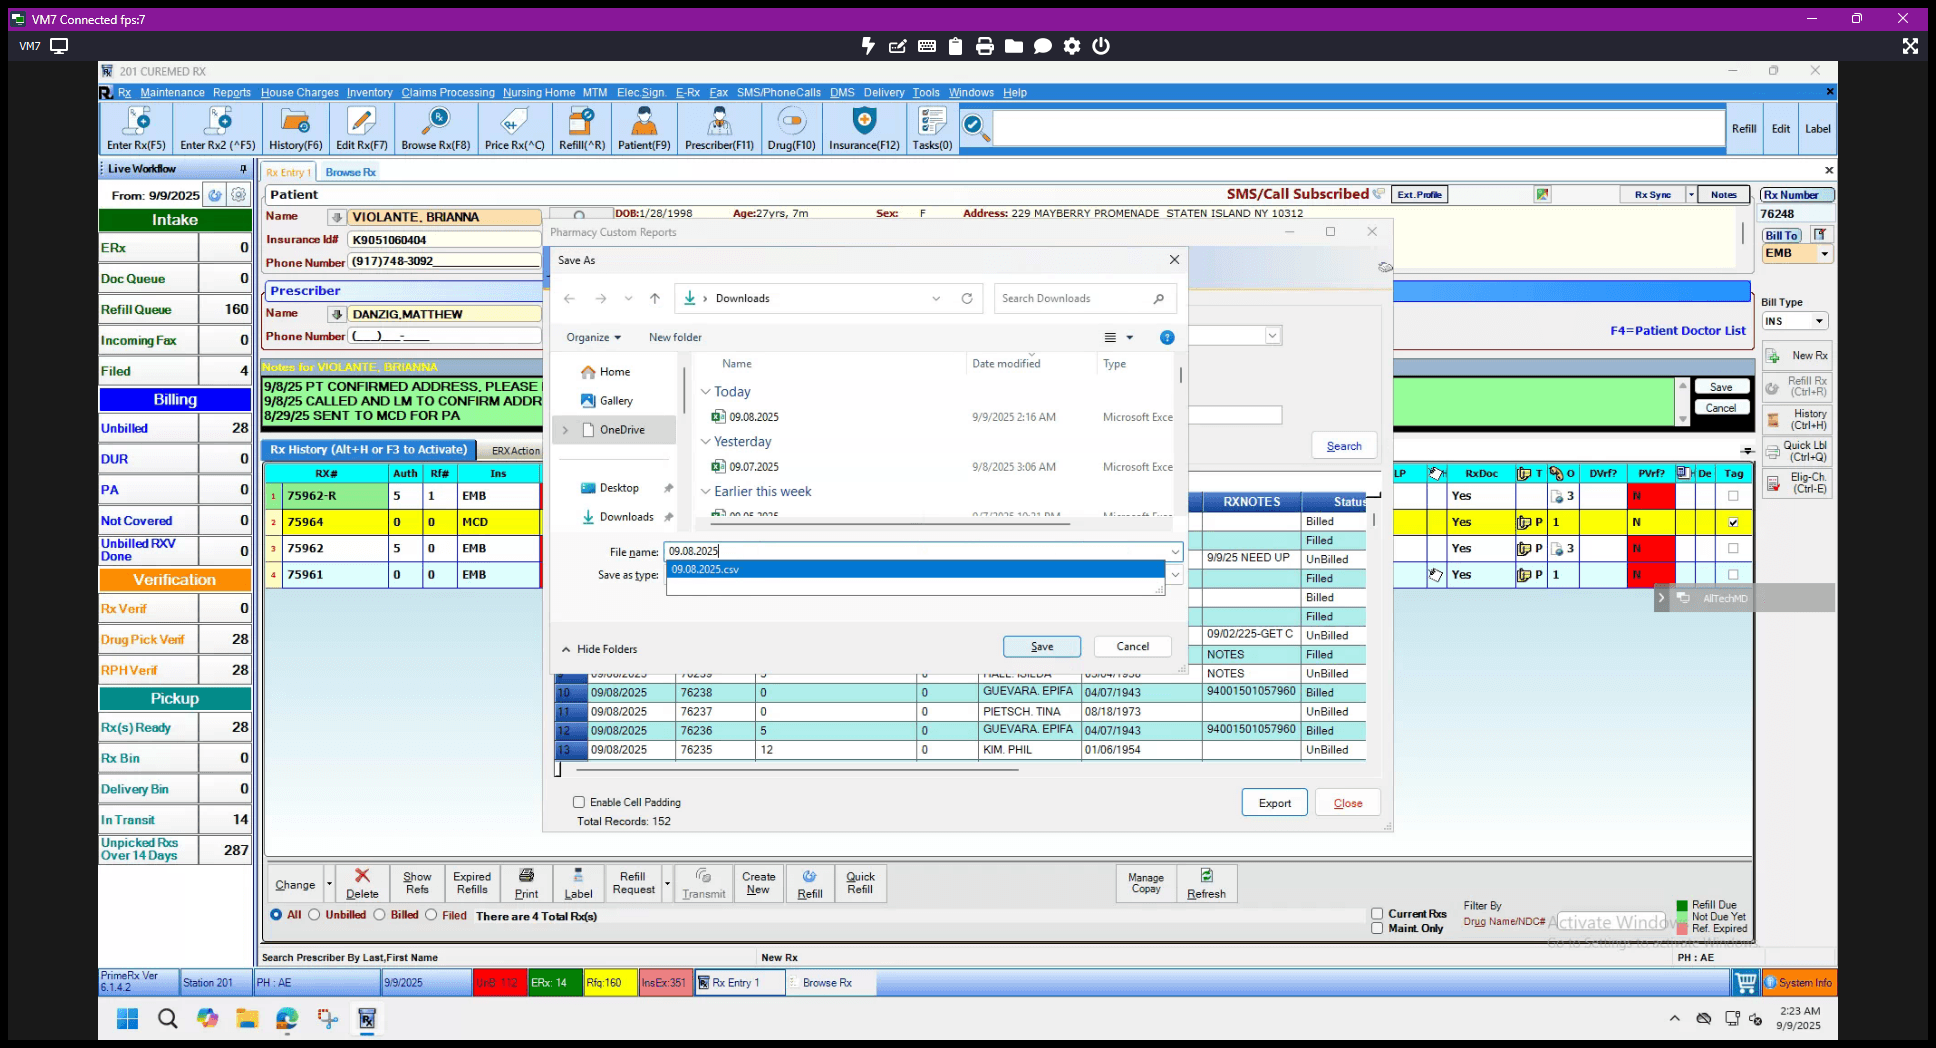The image size is (1936, 1048).
Task: Select the Unbilled radio button
Action: coord(314,915)
